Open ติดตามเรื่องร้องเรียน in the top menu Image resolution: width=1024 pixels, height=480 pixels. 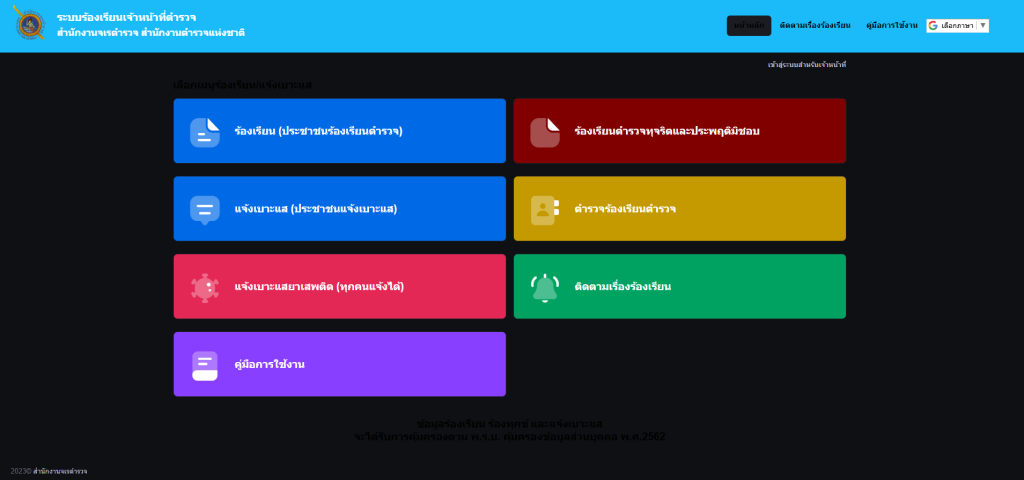pos(815,25)
